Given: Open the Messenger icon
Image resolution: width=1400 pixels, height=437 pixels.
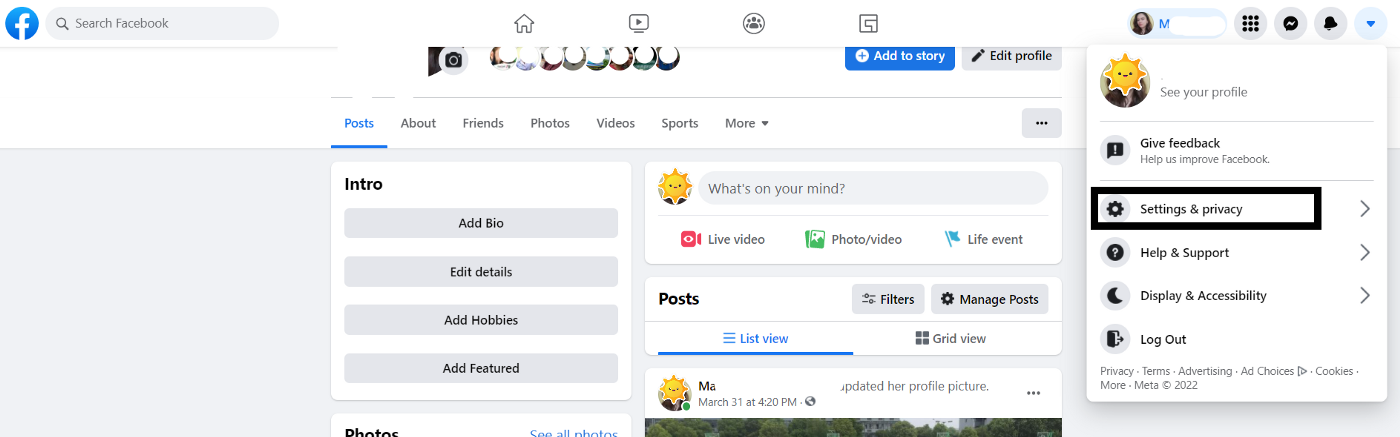Looking at the screenshot, I should click(x=1291, y=24).
